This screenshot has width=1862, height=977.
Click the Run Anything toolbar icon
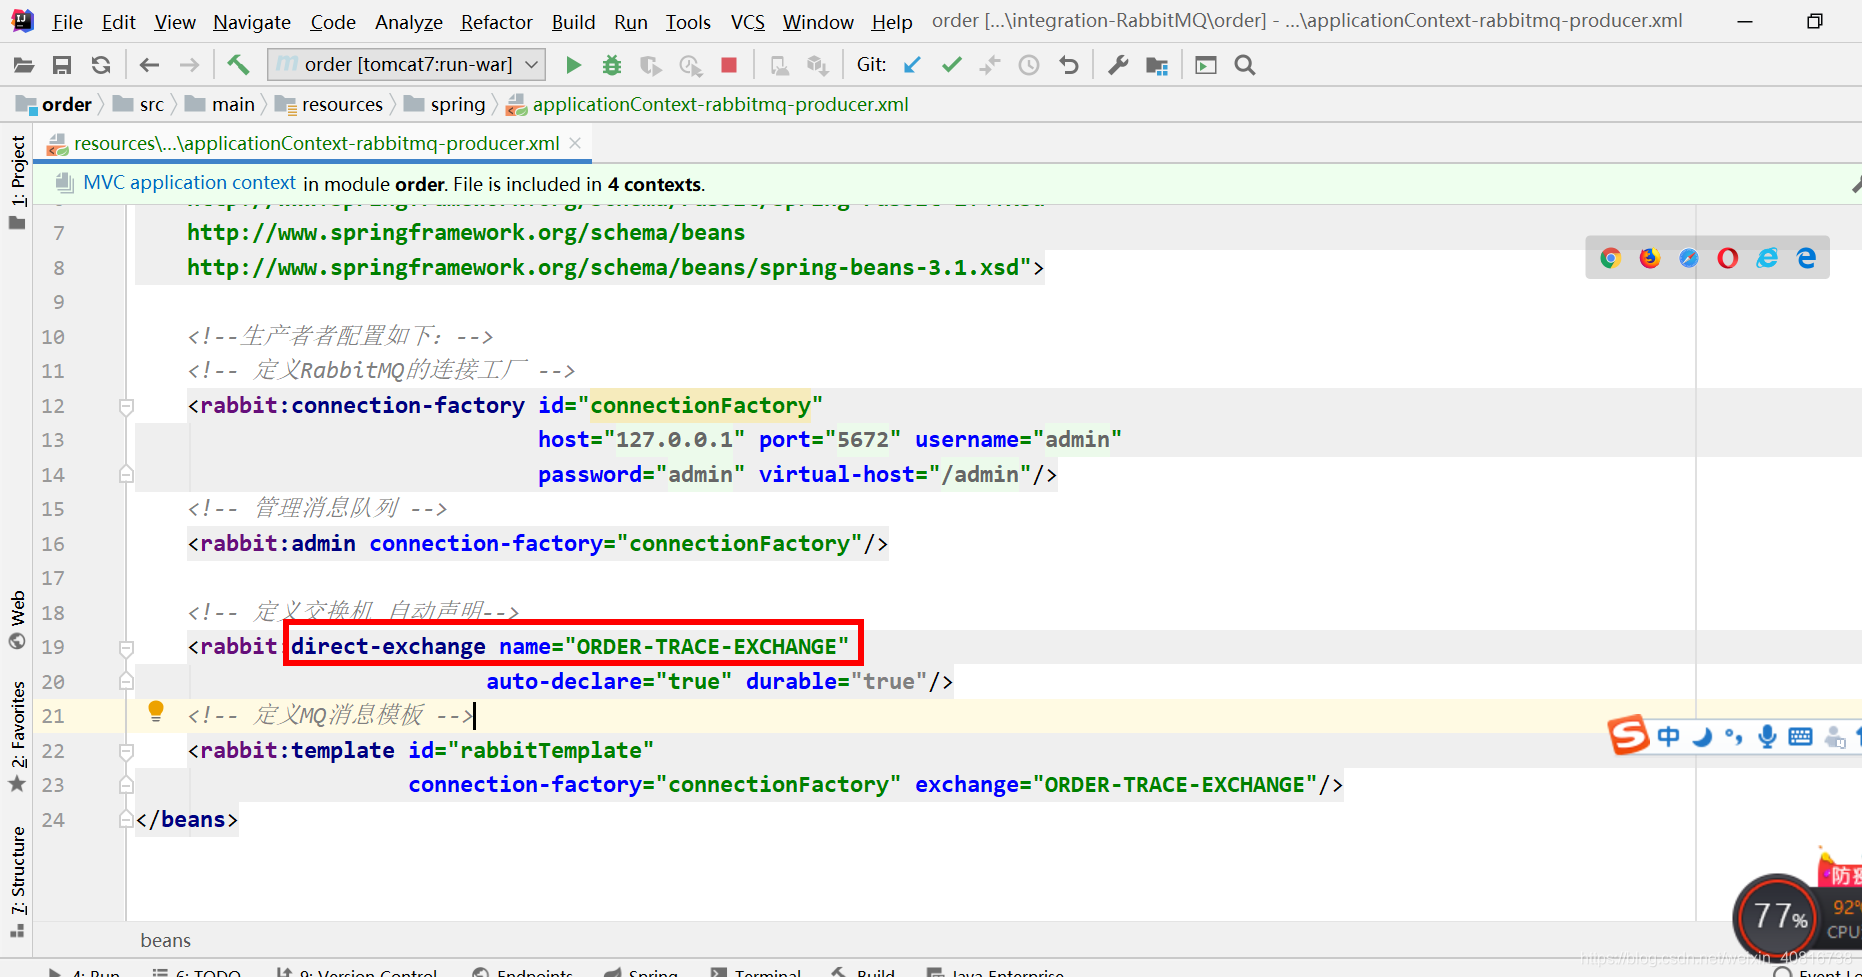tap(1206, 65)
